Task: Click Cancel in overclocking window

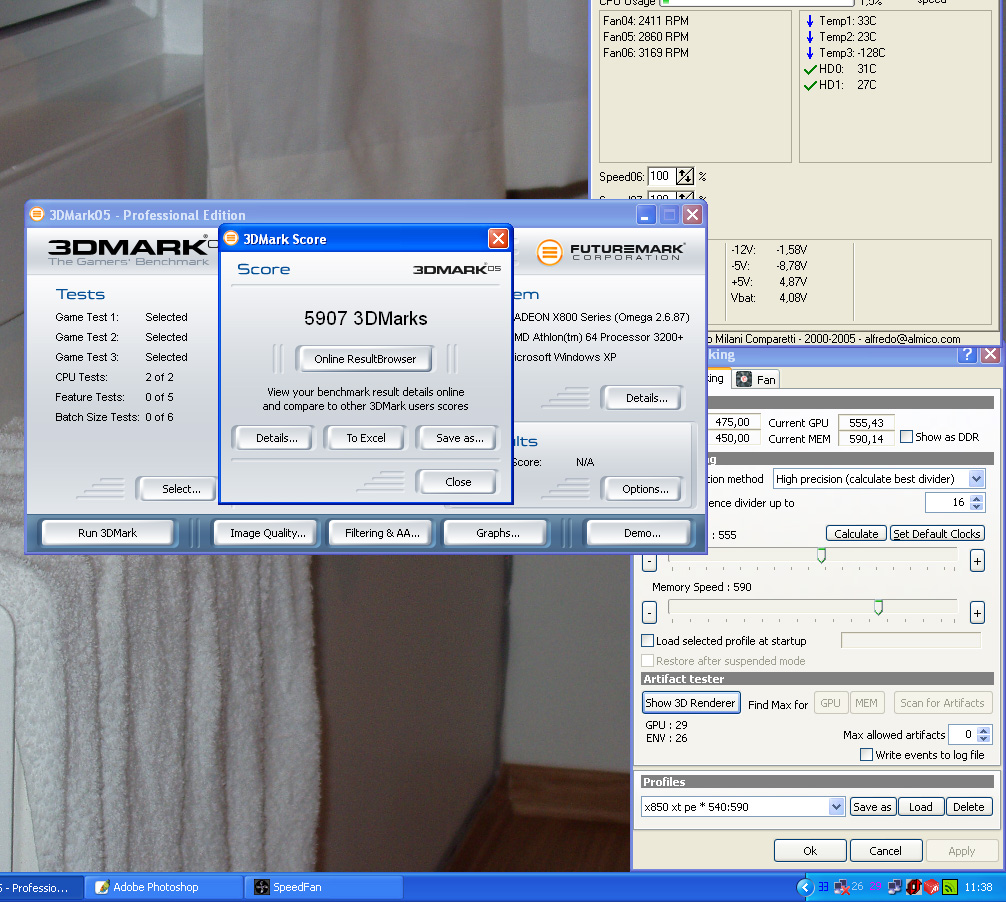Action: tap(885, 851)
